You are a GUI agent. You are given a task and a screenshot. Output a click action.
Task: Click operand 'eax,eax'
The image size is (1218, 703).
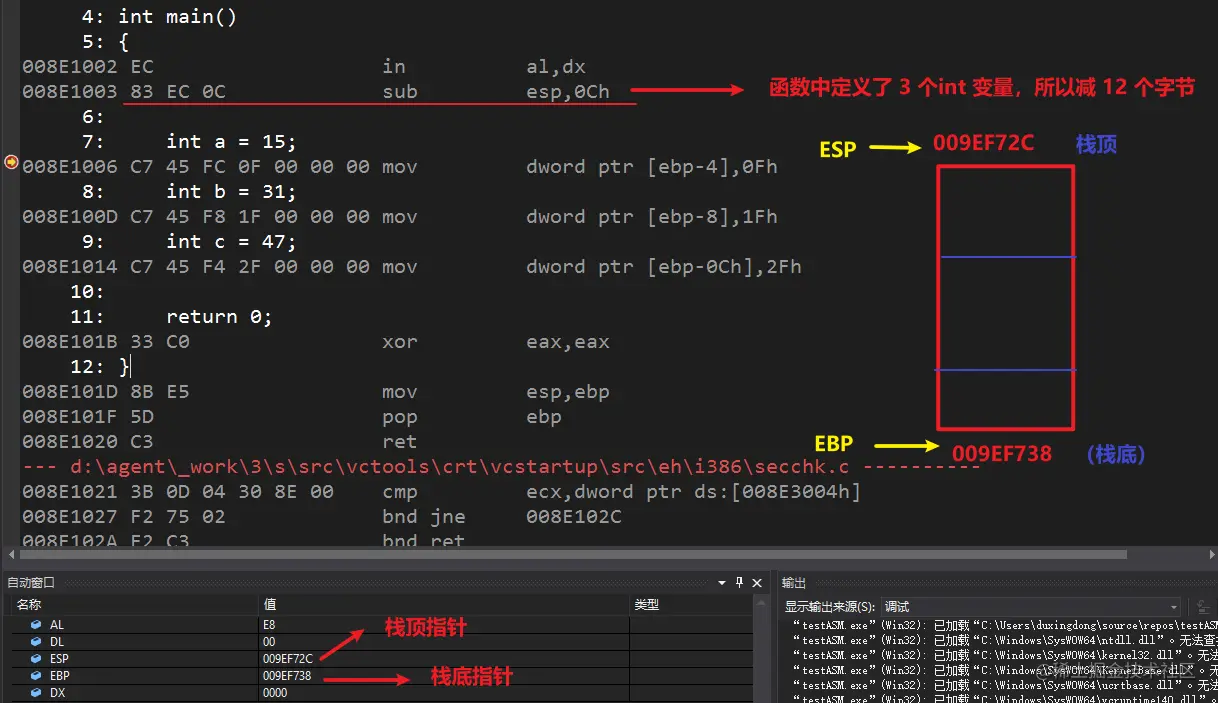568,342
